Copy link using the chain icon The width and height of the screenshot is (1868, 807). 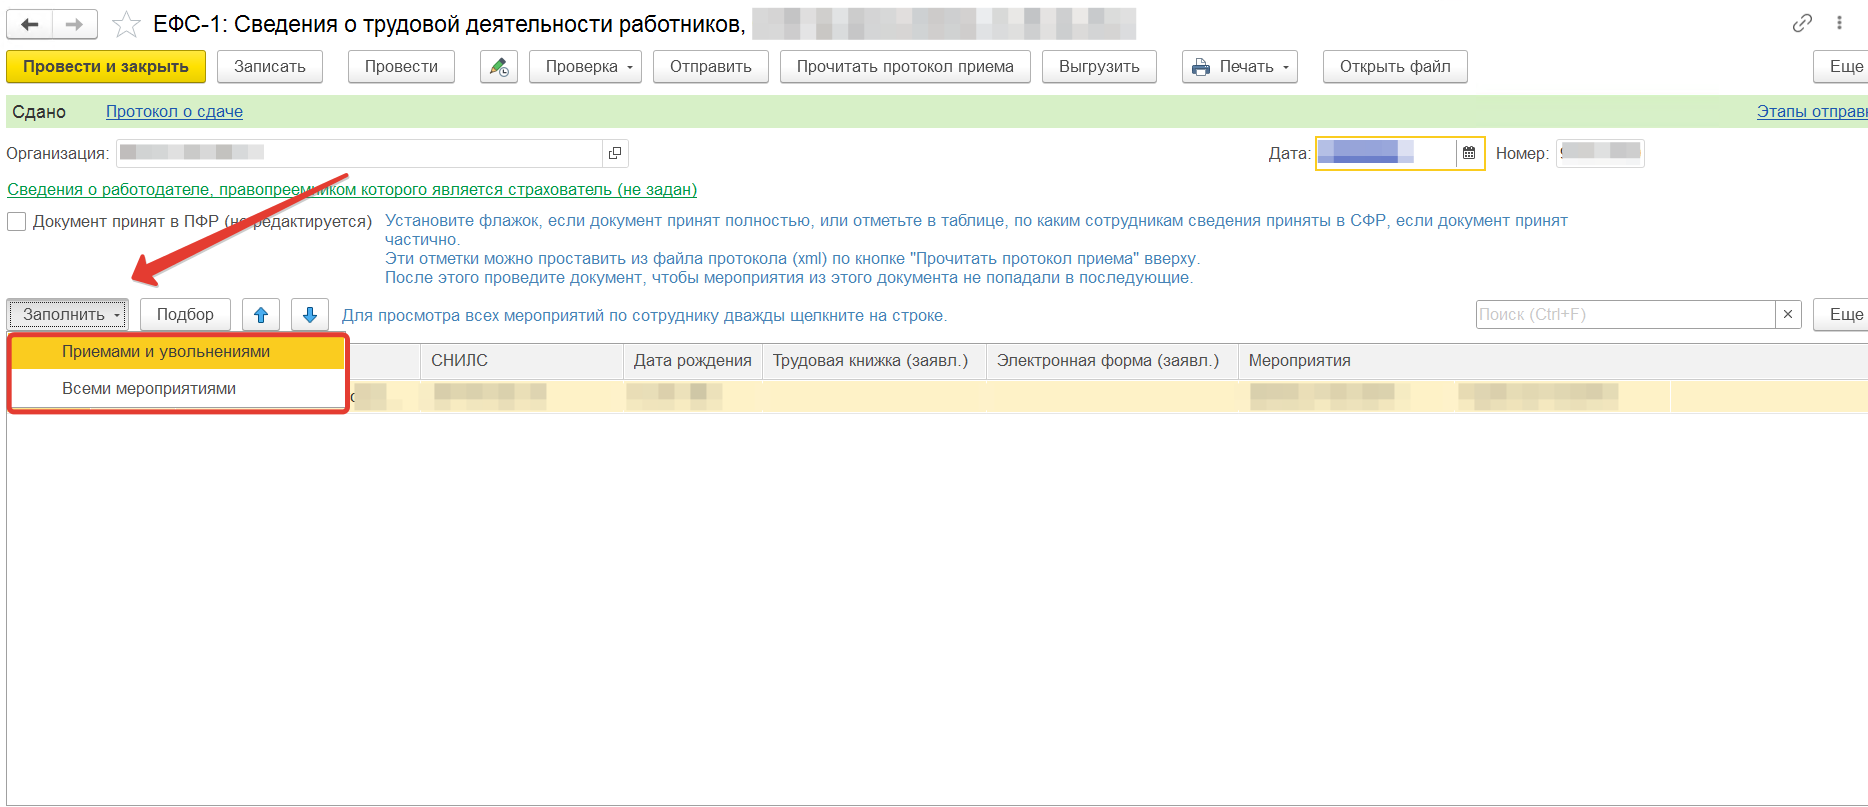(x=1802, y=23)
